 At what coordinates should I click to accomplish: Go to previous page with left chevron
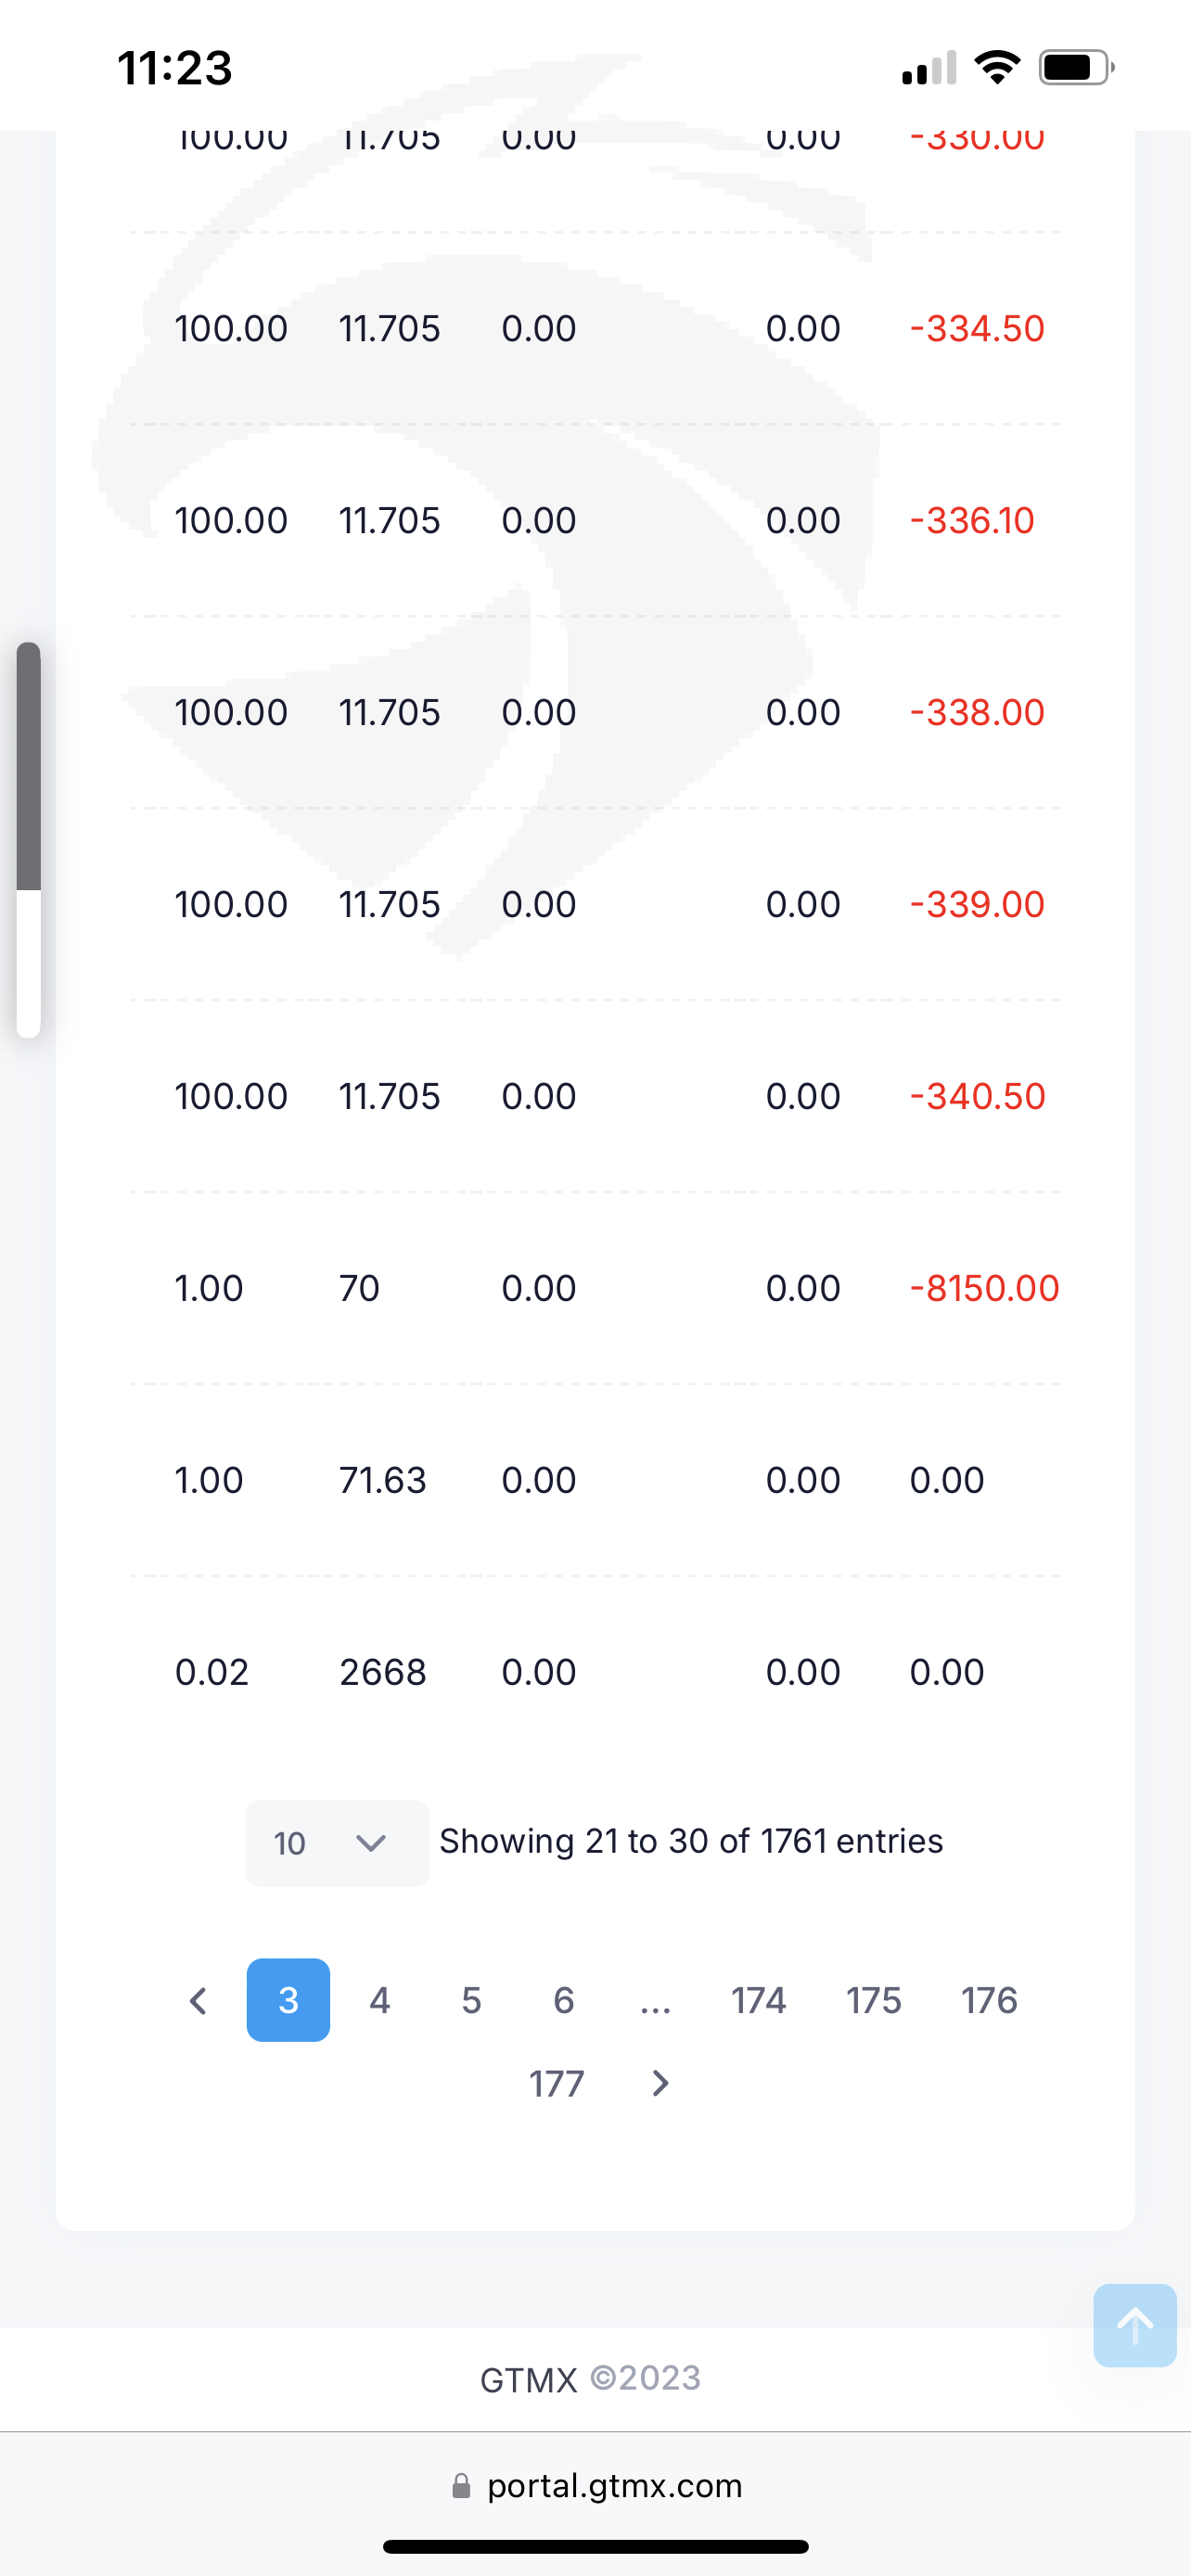[x=198, y=2000]
